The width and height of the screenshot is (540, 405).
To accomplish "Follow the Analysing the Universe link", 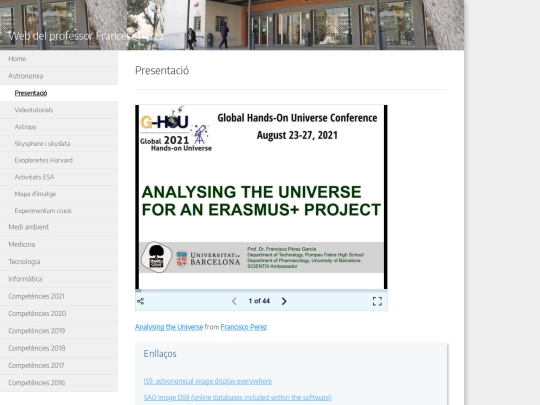I will (x=169, y=327).
